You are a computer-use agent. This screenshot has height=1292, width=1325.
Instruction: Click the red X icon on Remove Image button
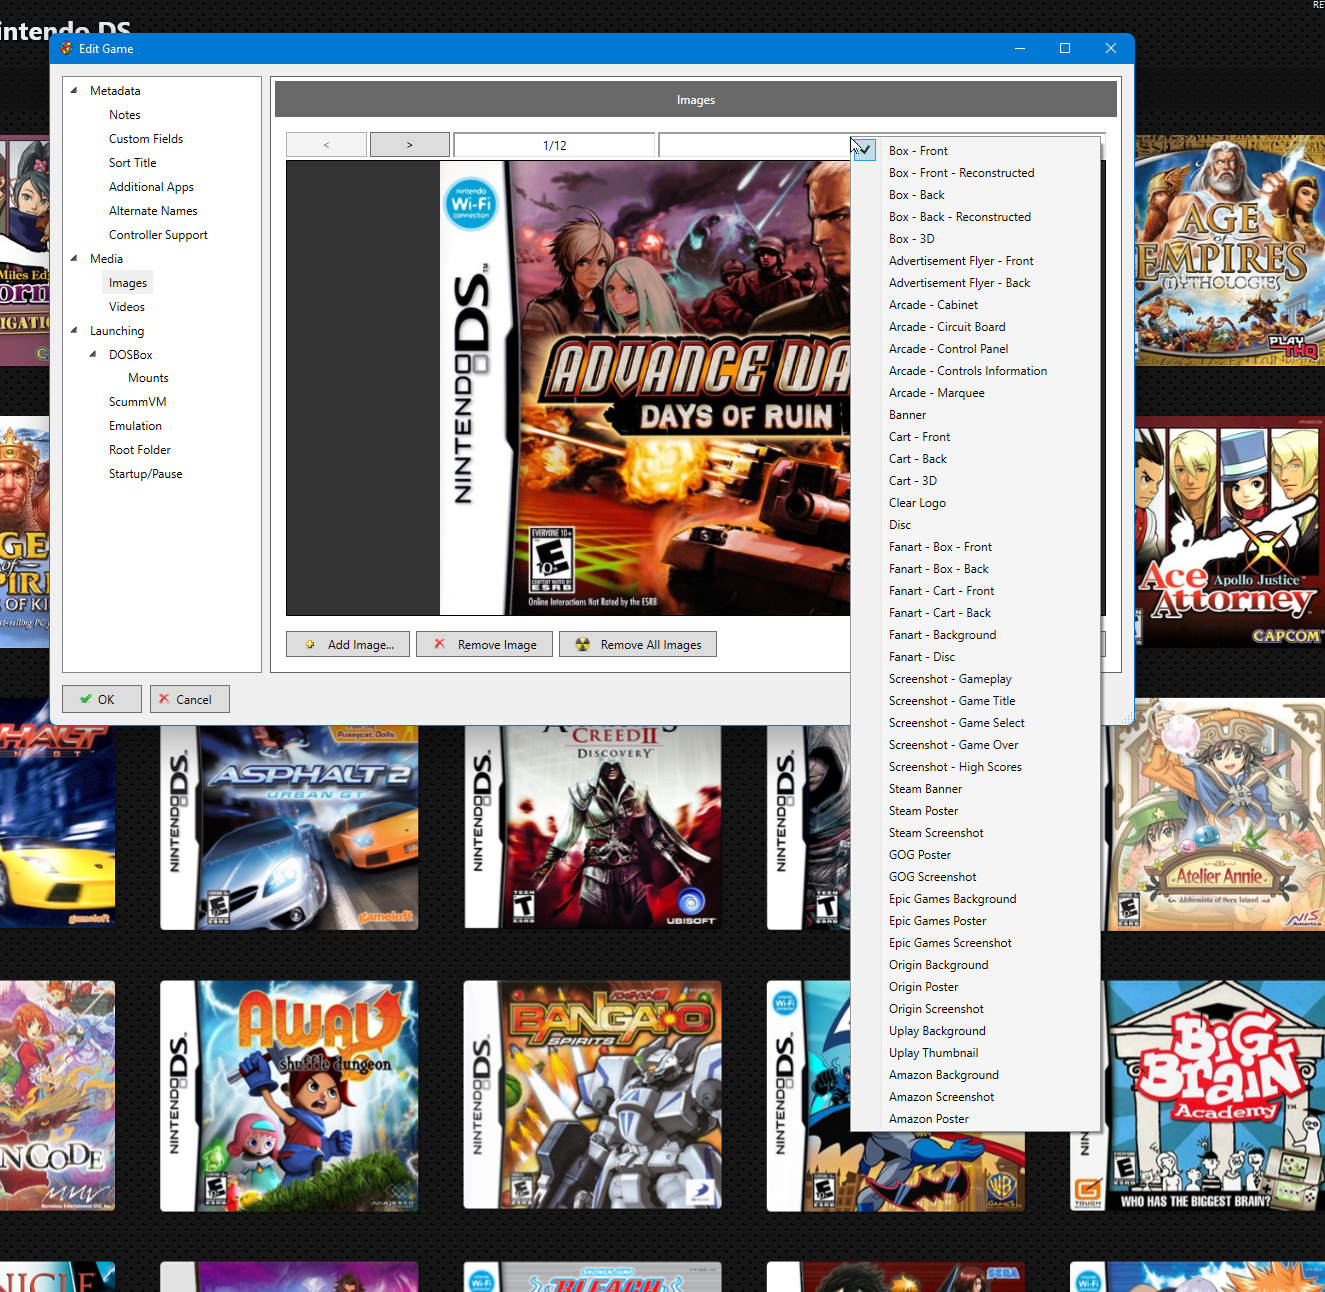(440, 645)
